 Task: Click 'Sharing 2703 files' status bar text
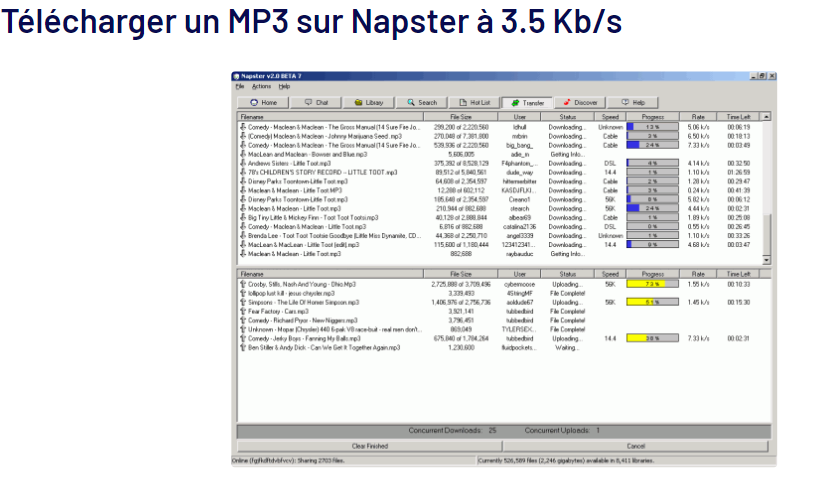pyautogui.click(x=321, y=461)
